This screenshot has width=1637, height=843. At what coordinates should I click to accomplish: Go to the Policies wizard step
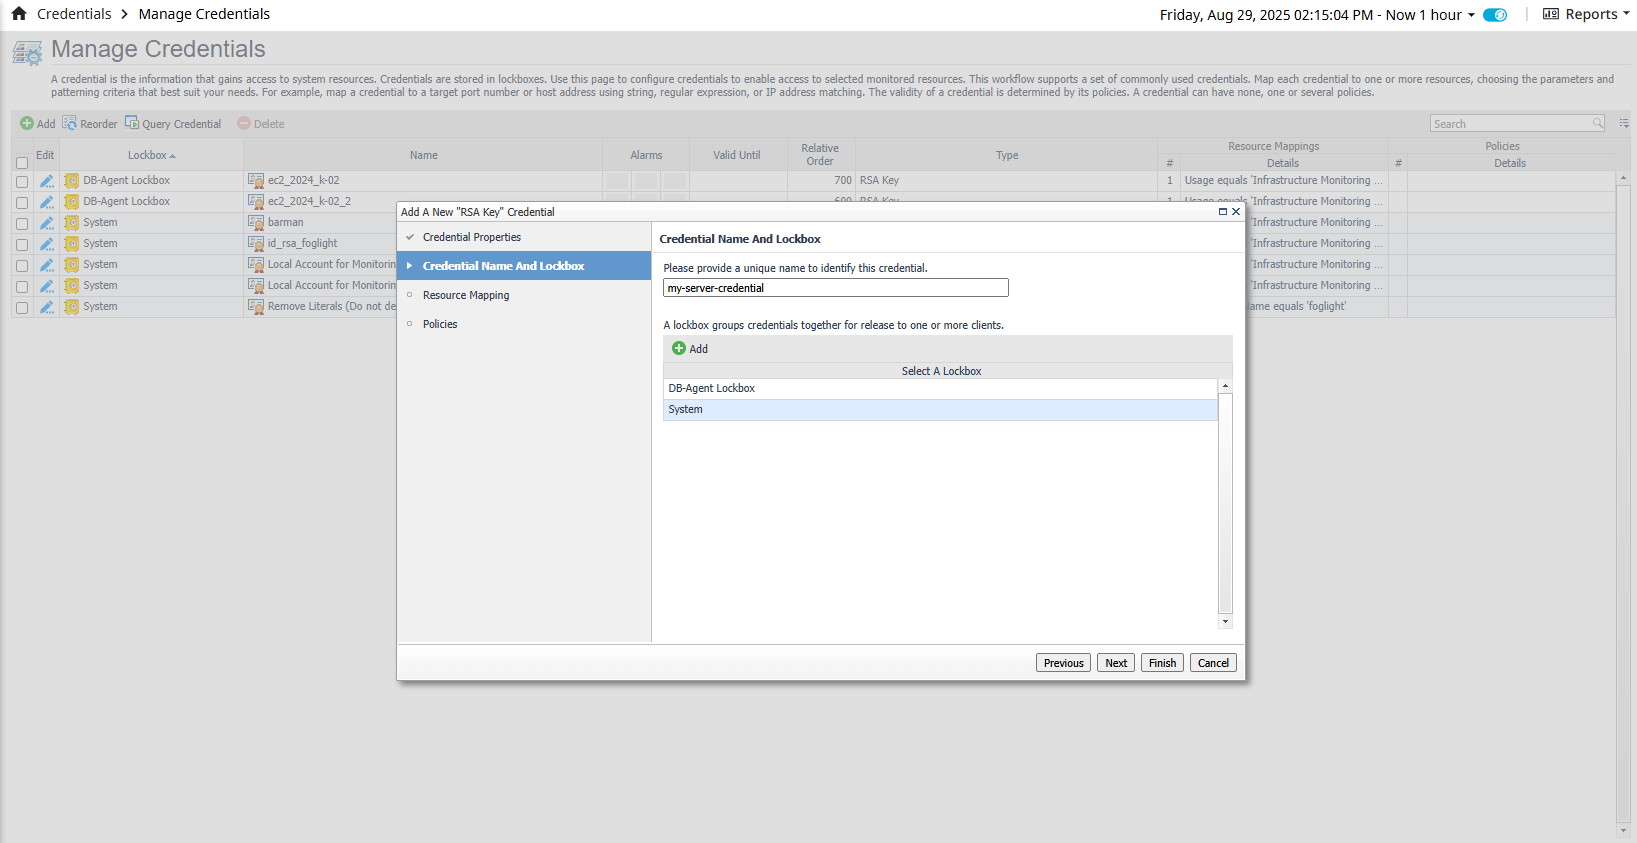point(440,324)
